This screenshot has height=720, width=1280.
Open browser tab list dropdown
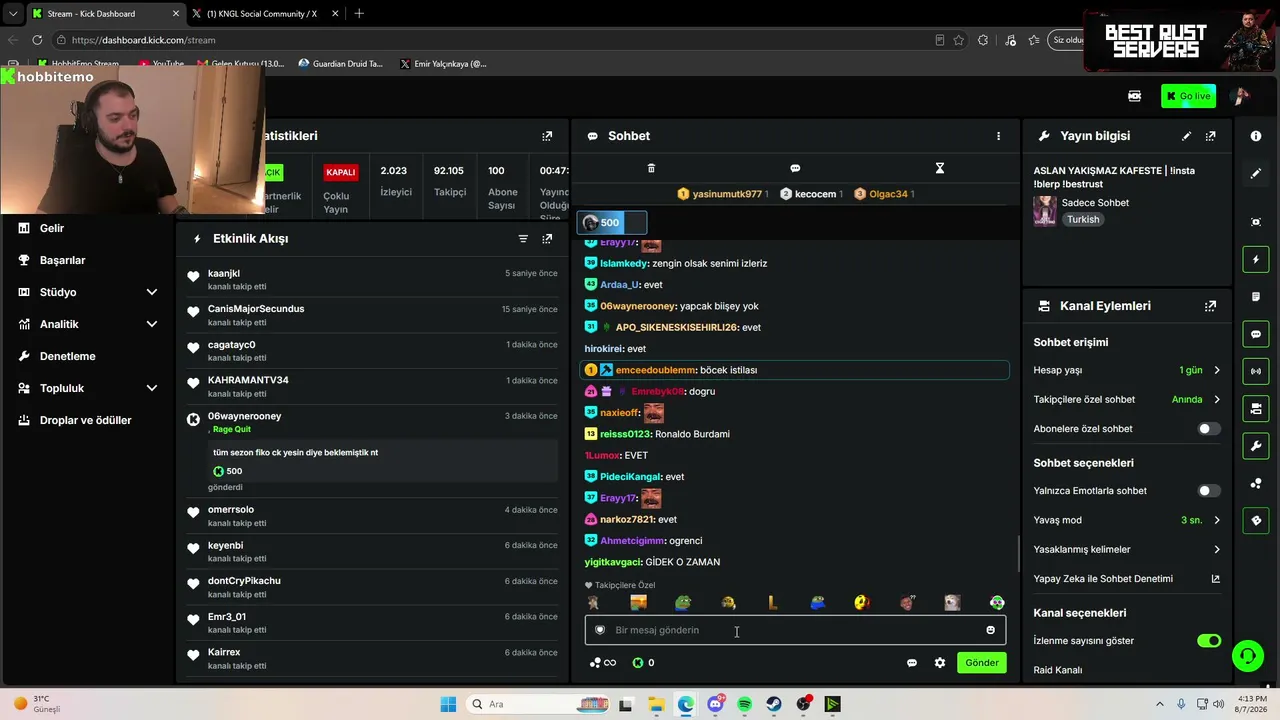[x=13, y=14]
